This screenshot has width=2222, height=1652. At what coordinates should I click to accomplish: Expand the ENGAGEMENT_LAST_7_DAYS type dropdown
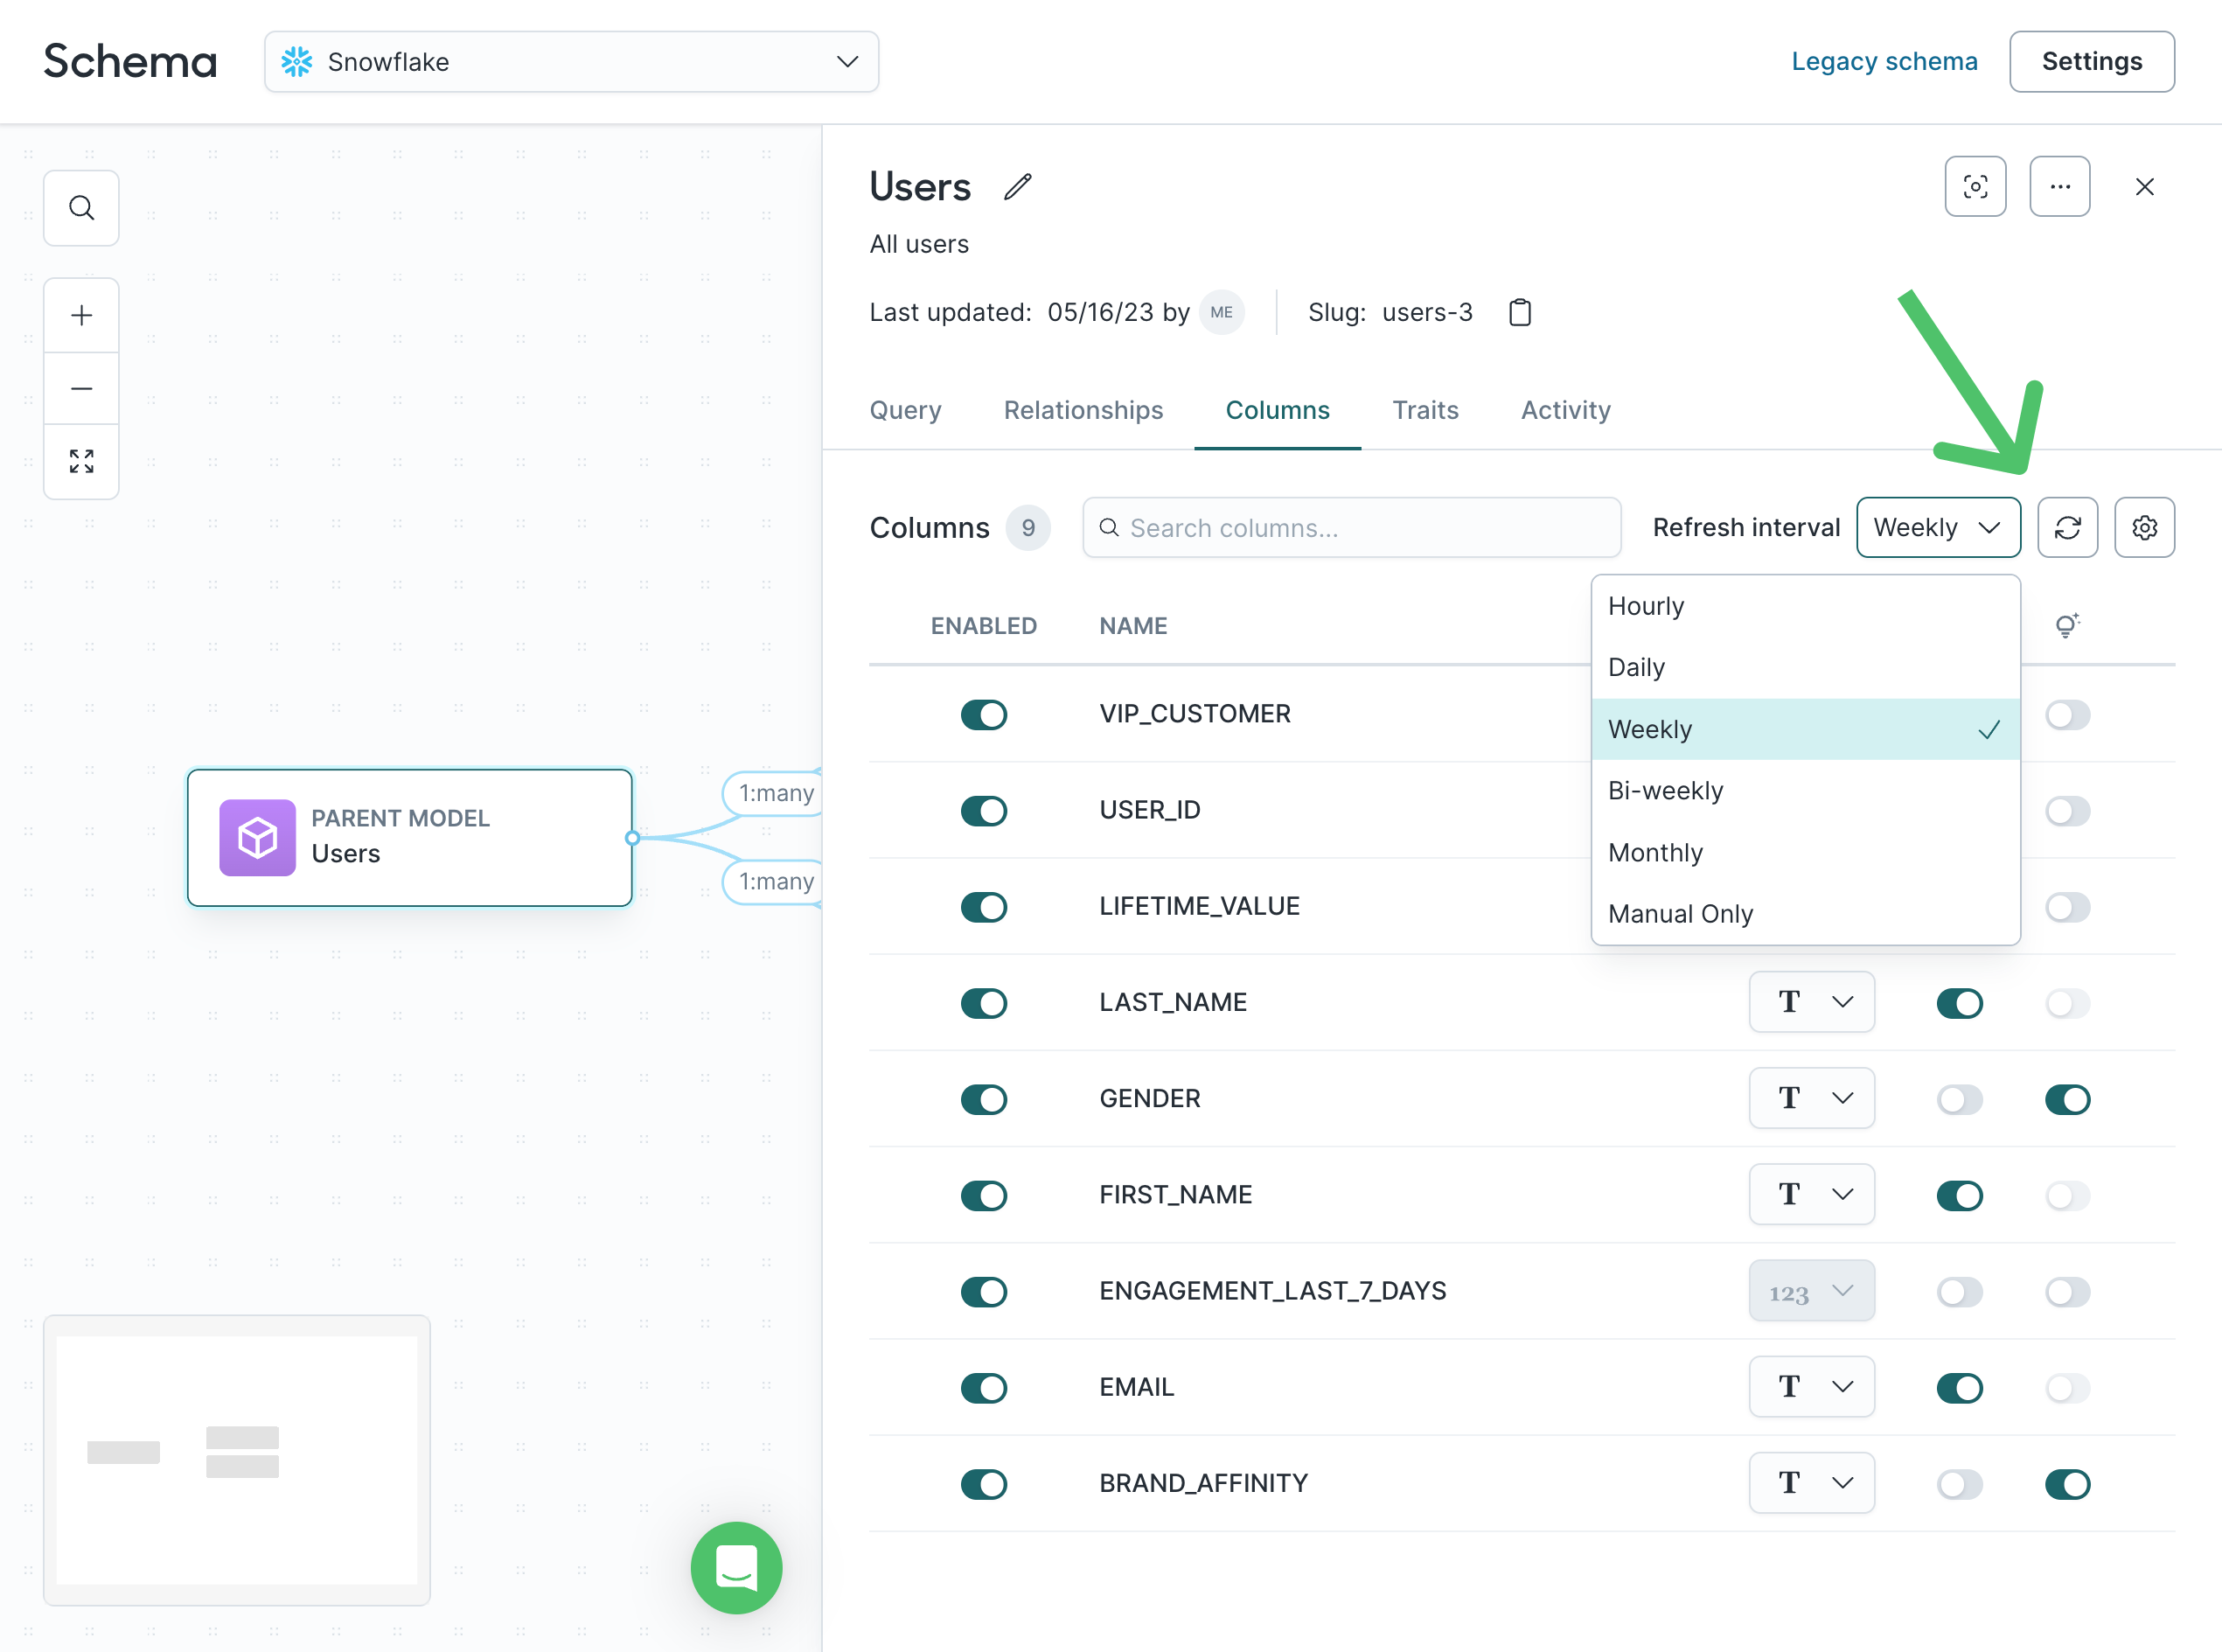click(1811, 1289)
